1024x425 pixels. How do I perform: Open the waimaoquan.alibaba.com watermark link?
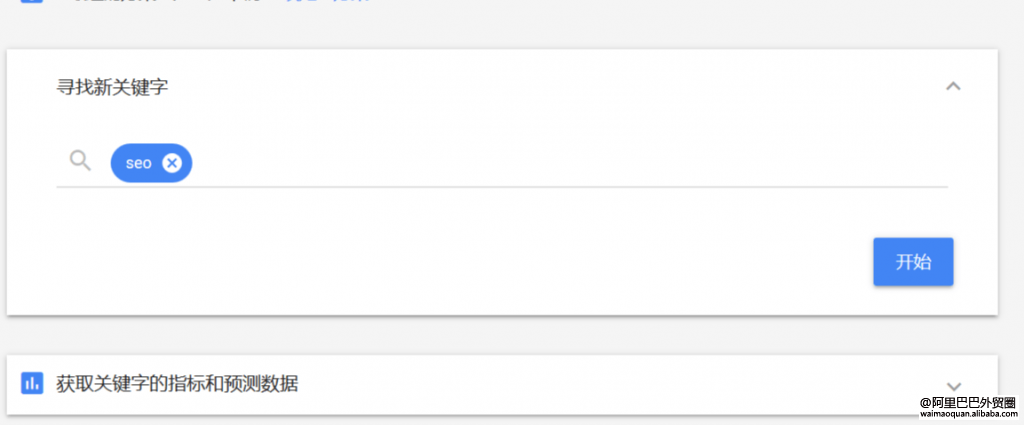tap(968, 413)
